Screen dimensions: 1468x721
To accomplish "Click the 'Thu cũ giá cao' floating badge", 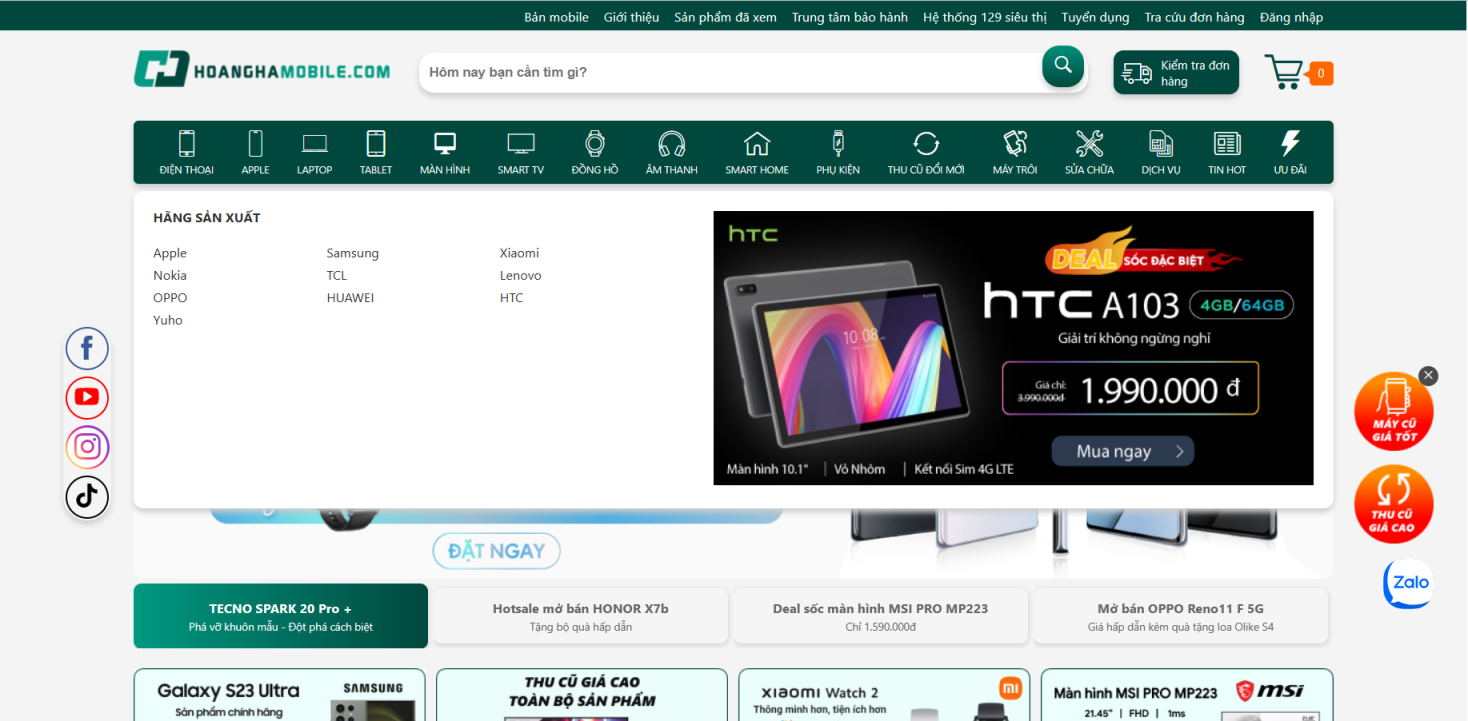I will coord(1393,504).
